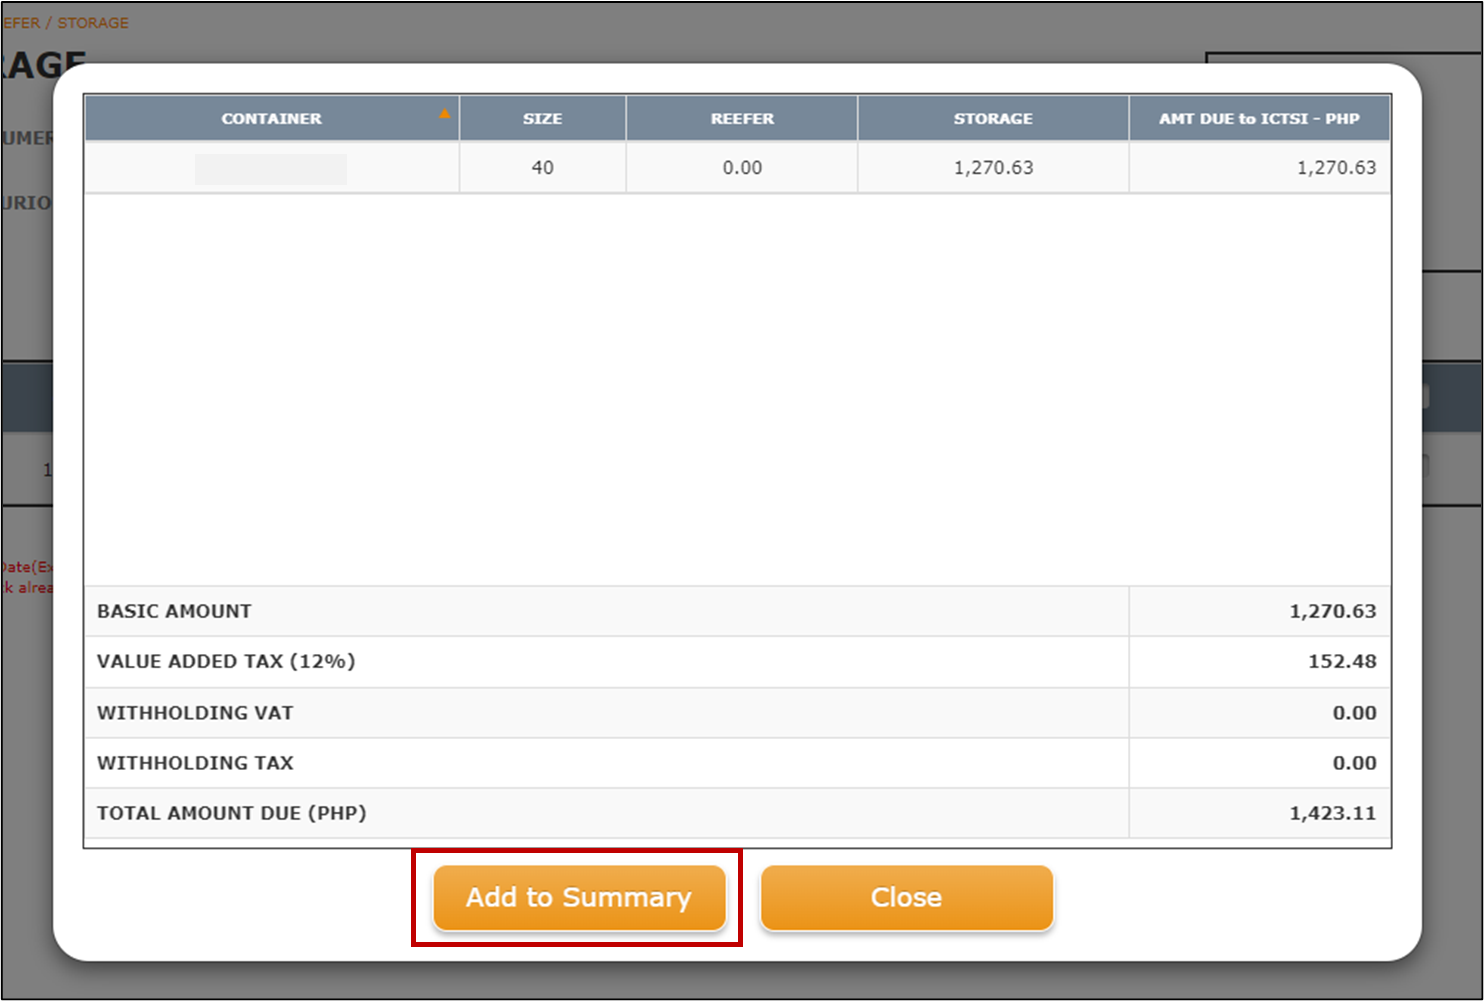The width and height of the screenshot is (1484, 1001).
Task: Sort the table by the STORAGE column
Action: [x=992, y=117]
